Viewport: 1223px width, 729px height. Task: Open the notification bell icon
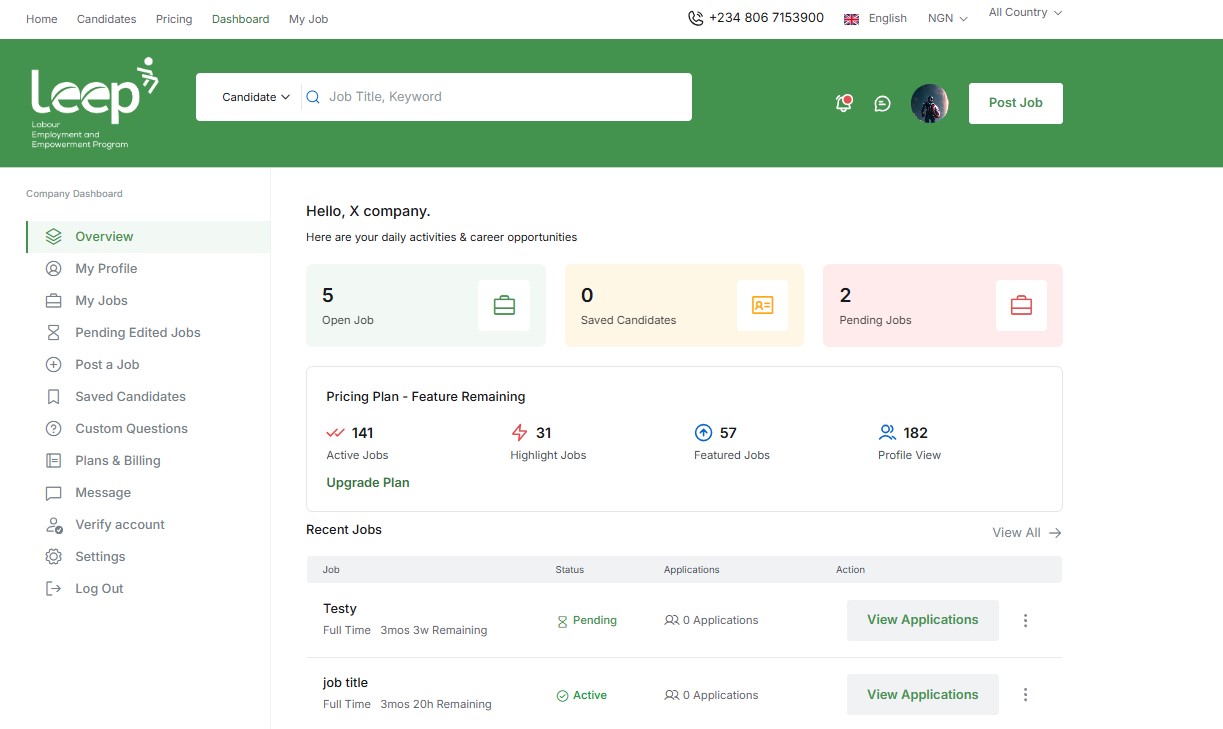point(843,103)
